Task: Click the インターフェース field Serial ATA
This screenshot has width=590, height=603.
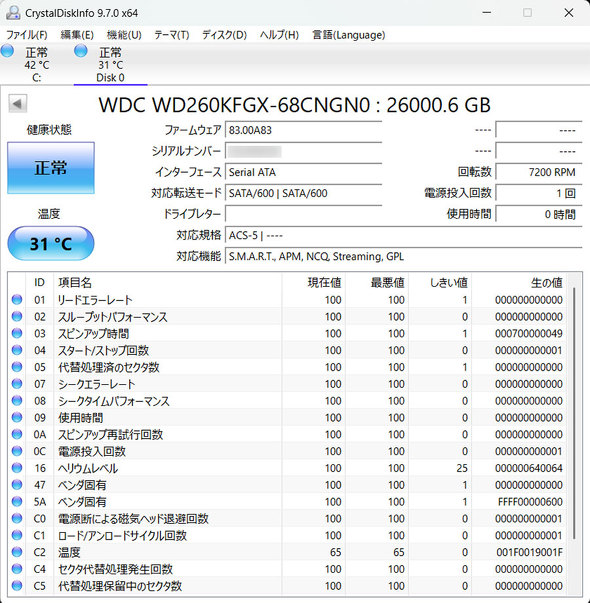Action: tap(303, 172)
